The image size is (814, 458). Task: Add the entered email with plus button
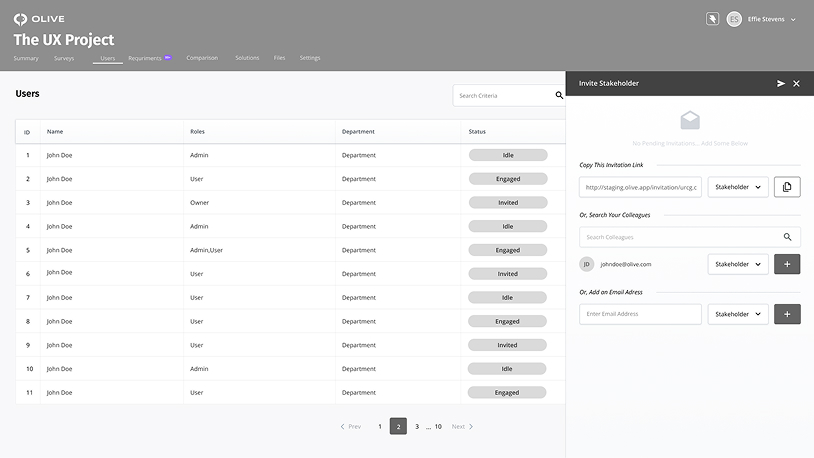click(x=787, y=314)
